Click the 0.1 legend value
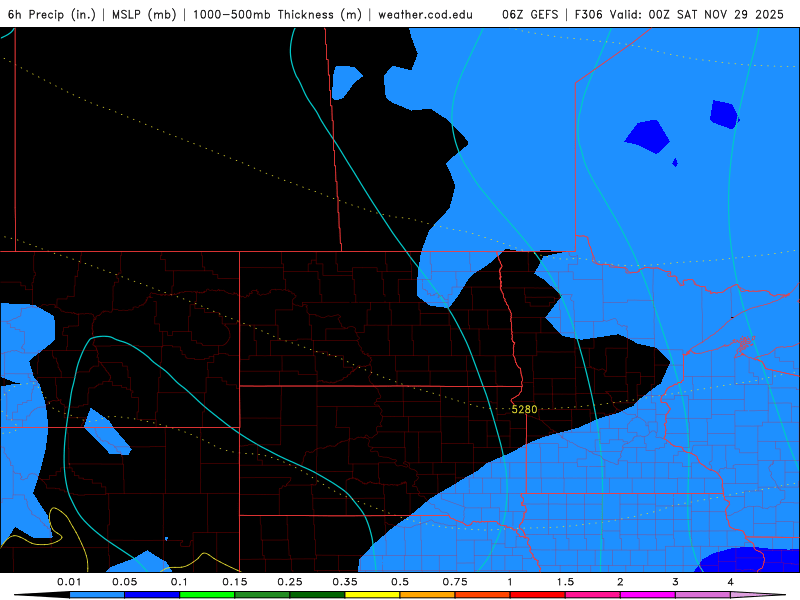The image size is (800, 600). pos(179,582)
